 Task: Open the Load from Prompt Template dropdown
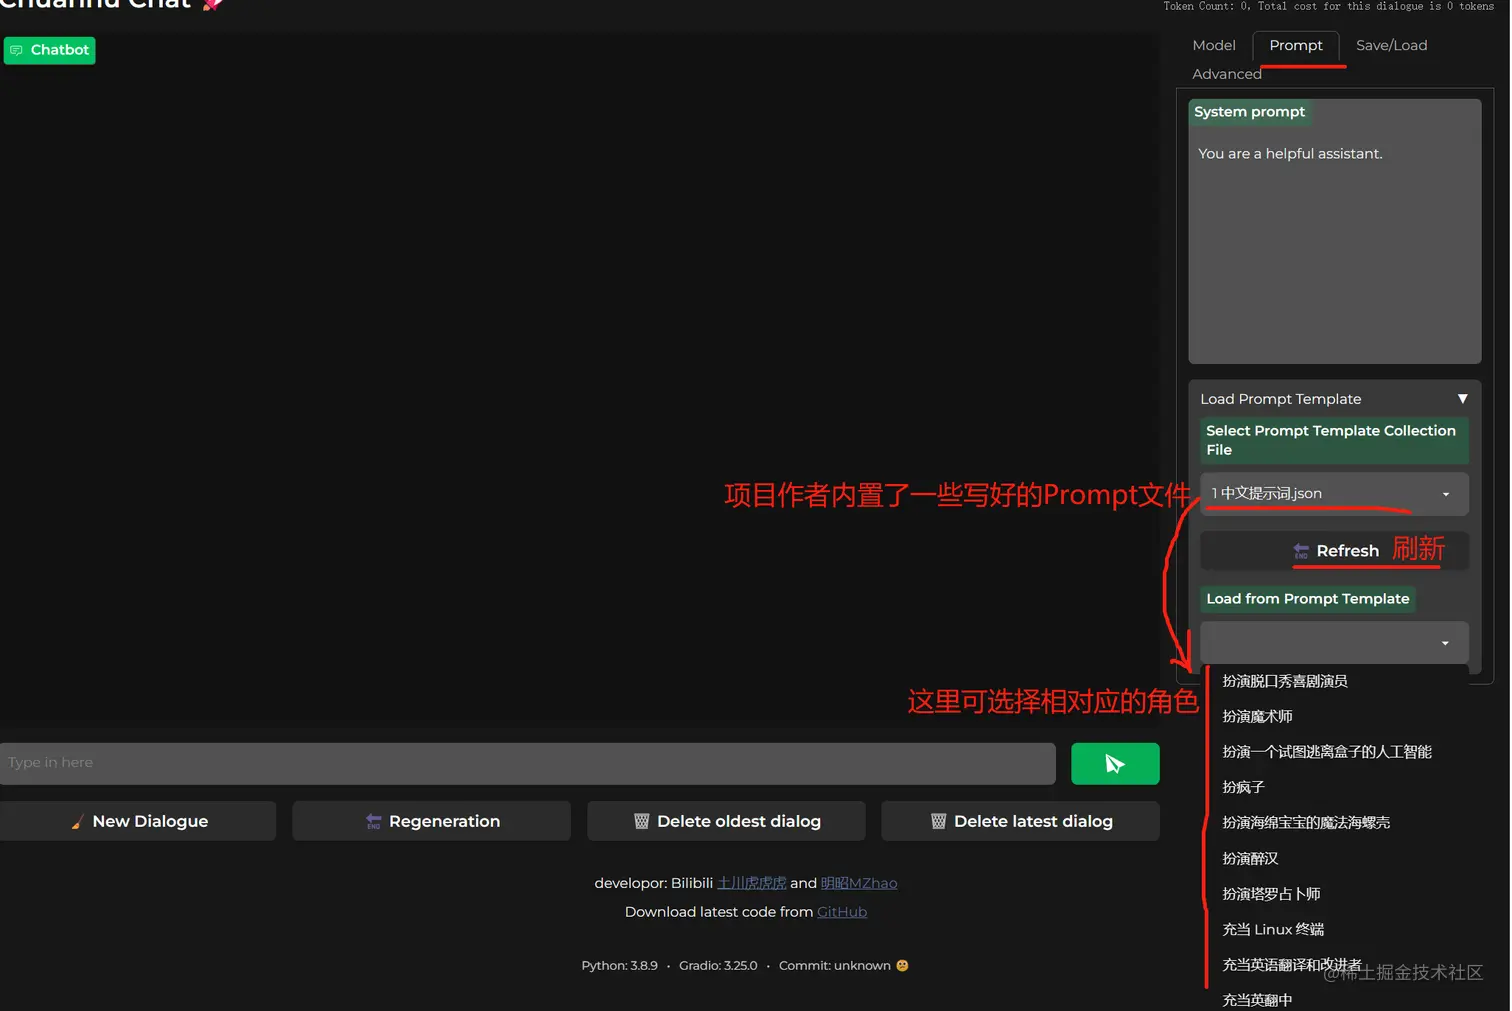pyautogui.click(x=1334, y=643)
